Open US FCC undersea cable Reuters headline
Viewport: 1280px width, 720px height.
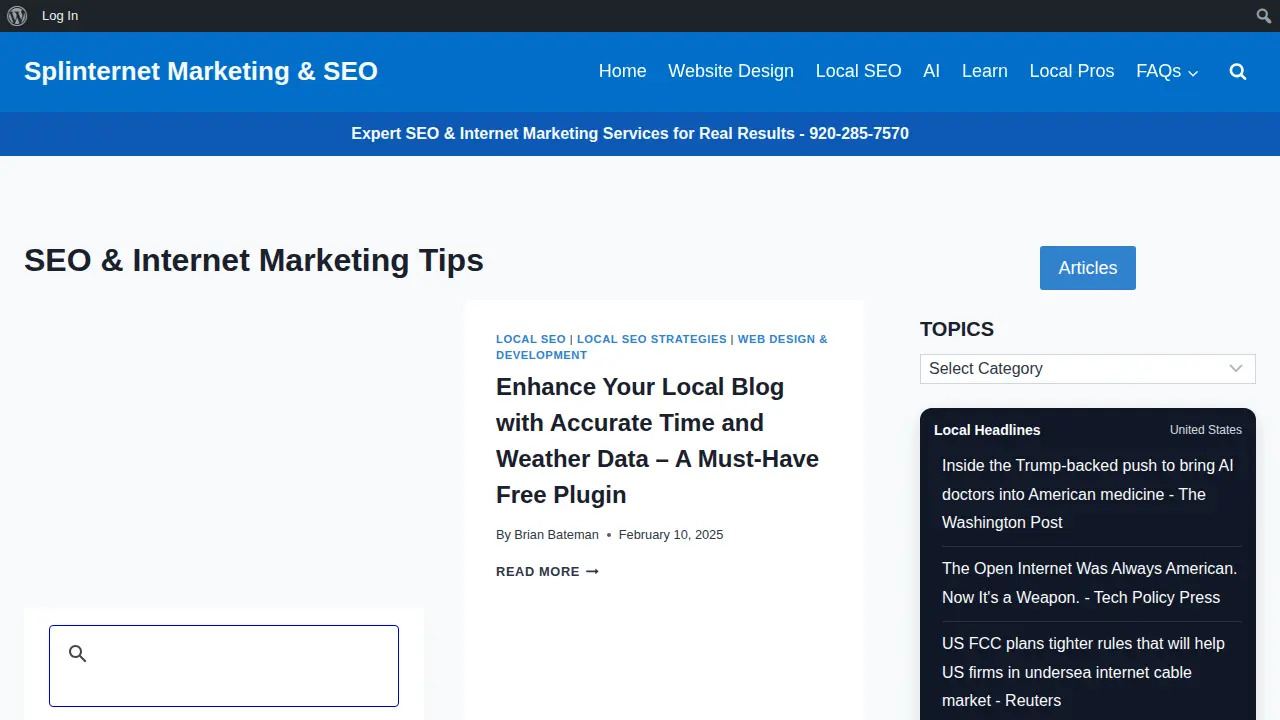point(1083,672)
